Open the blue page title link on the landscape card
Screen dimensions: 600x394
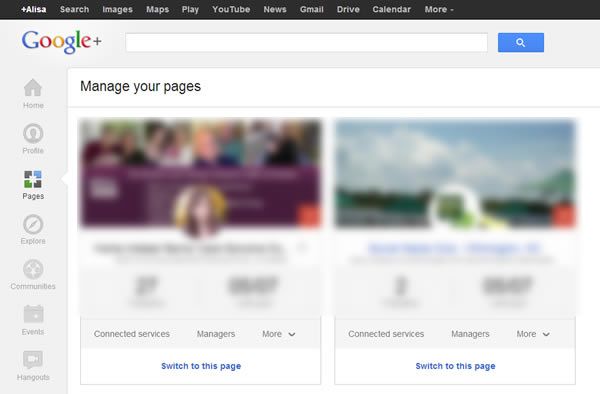(x=455, y=249)
